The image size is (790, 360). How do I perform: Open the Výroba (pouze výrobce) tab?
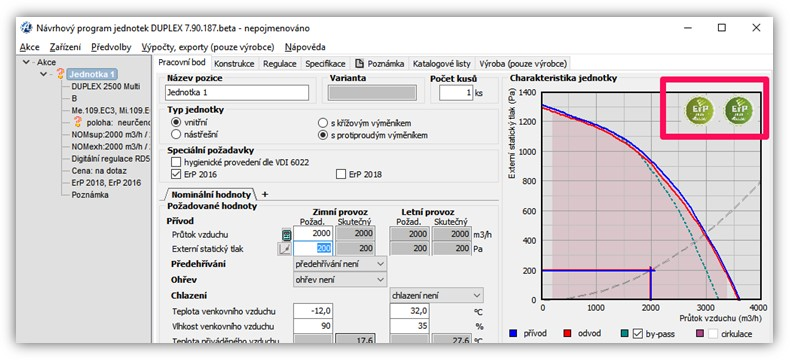pyautogui.click(x=523, y=64)
